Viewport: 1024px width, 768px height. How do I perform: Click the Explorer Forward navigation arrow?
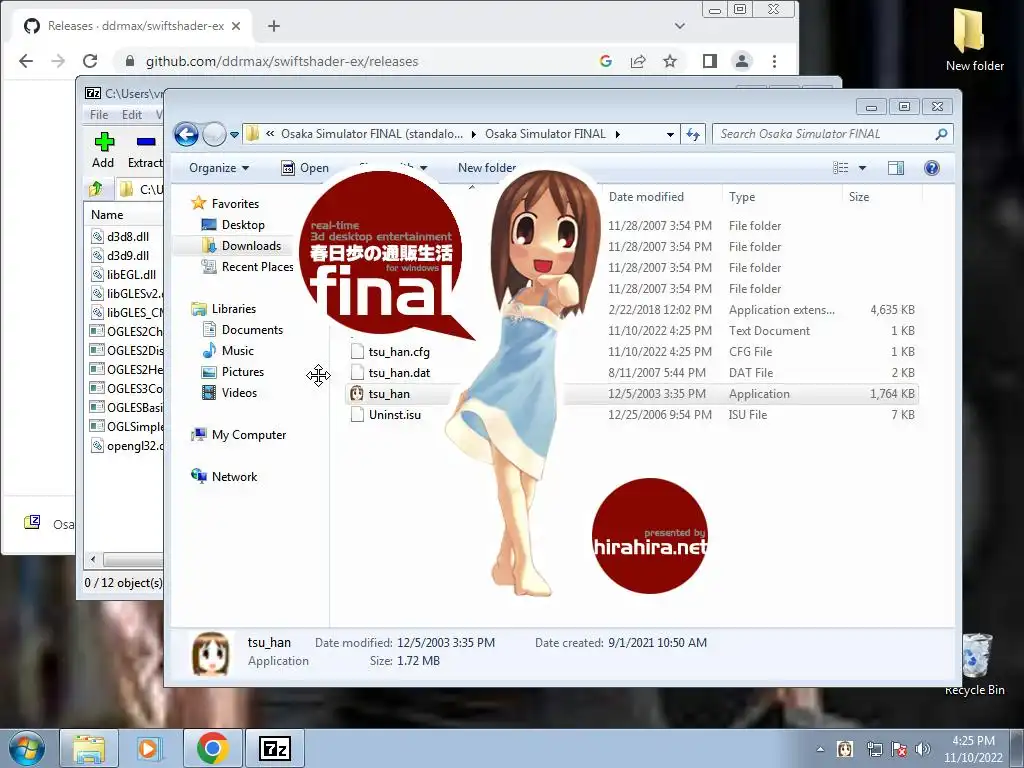(214, 135)
